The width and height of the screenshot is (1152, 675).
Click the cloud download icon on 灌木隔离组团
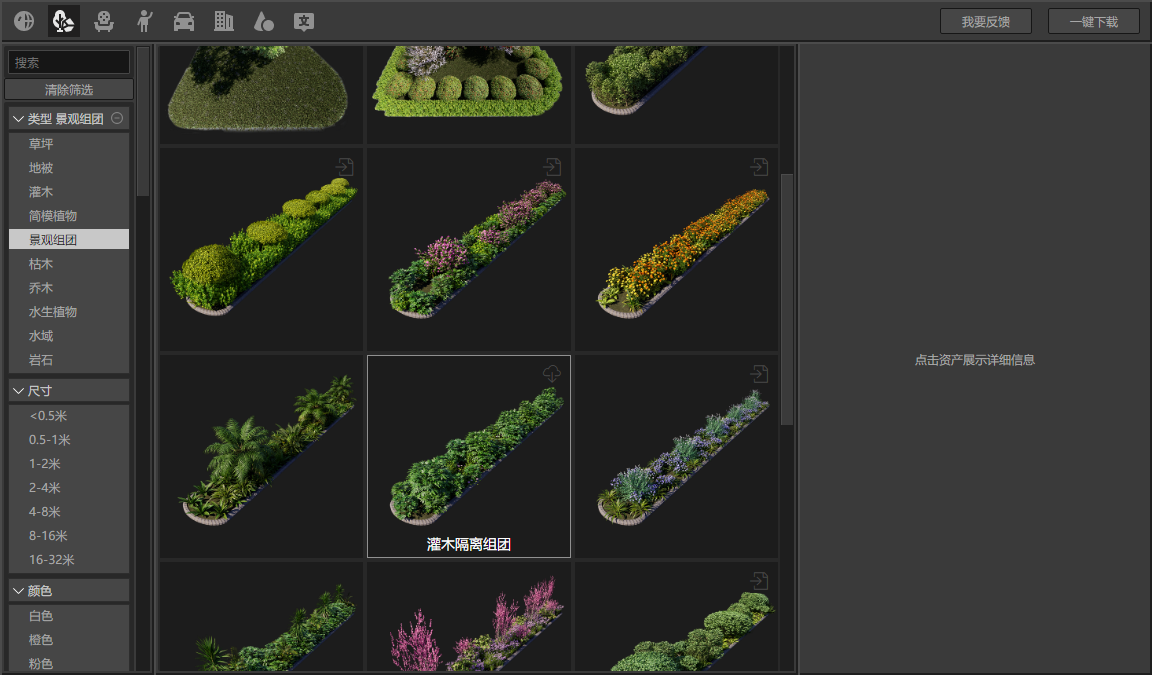551,373
